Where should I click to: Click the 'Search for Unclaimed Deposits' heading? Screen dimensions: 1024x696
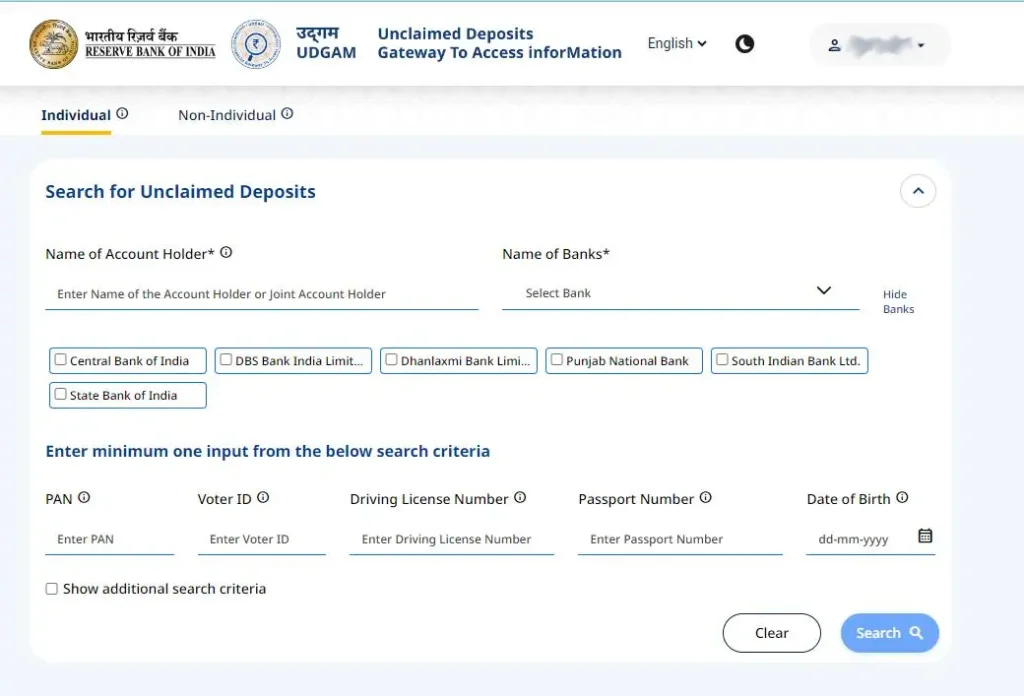pyautogui.click(x=180, y=191)
